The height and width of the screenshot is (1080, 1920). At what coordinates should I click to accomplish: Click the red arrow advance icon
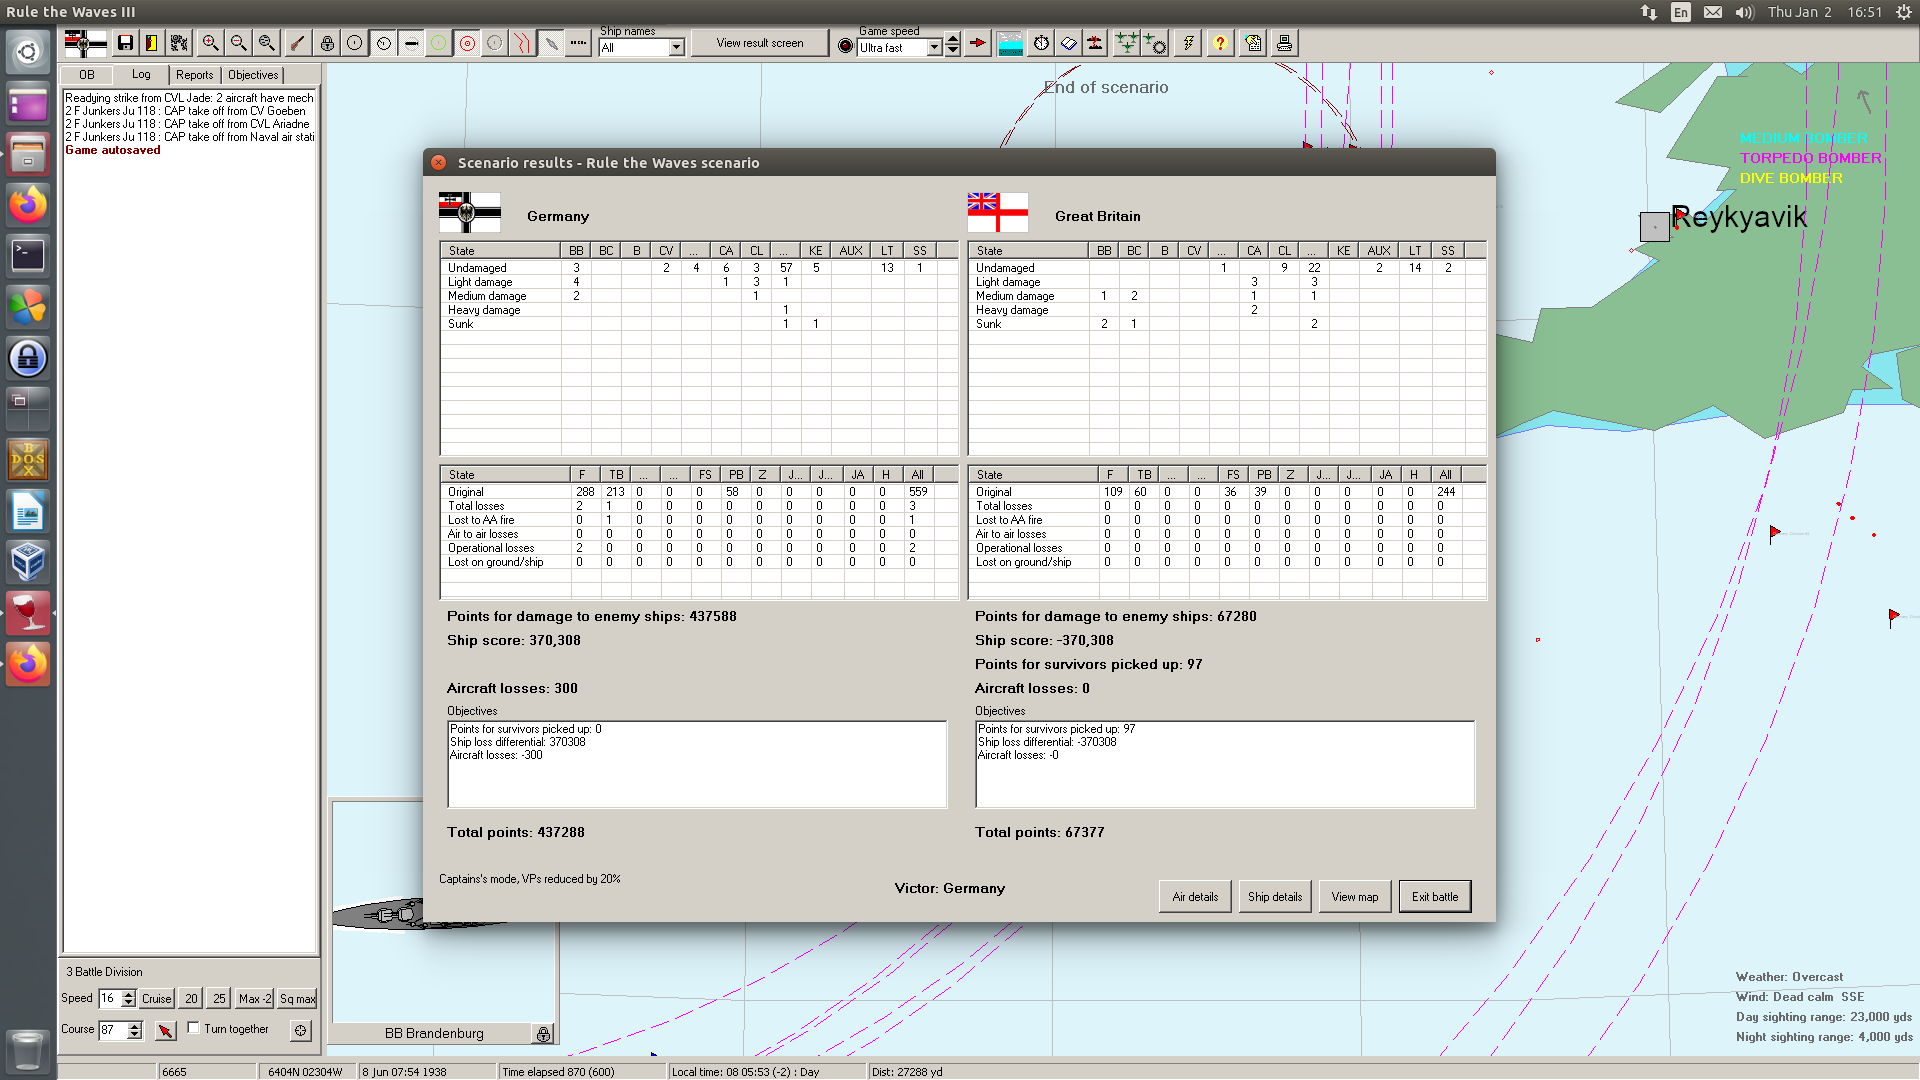978,43
